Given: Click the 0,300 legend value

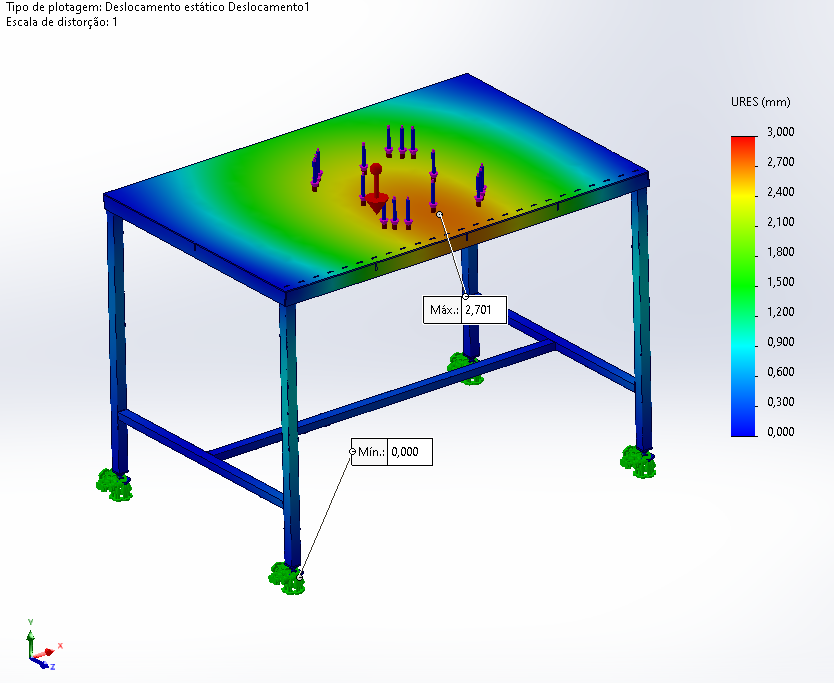Looking at the screenshot, I should click(x=780, y=402).
